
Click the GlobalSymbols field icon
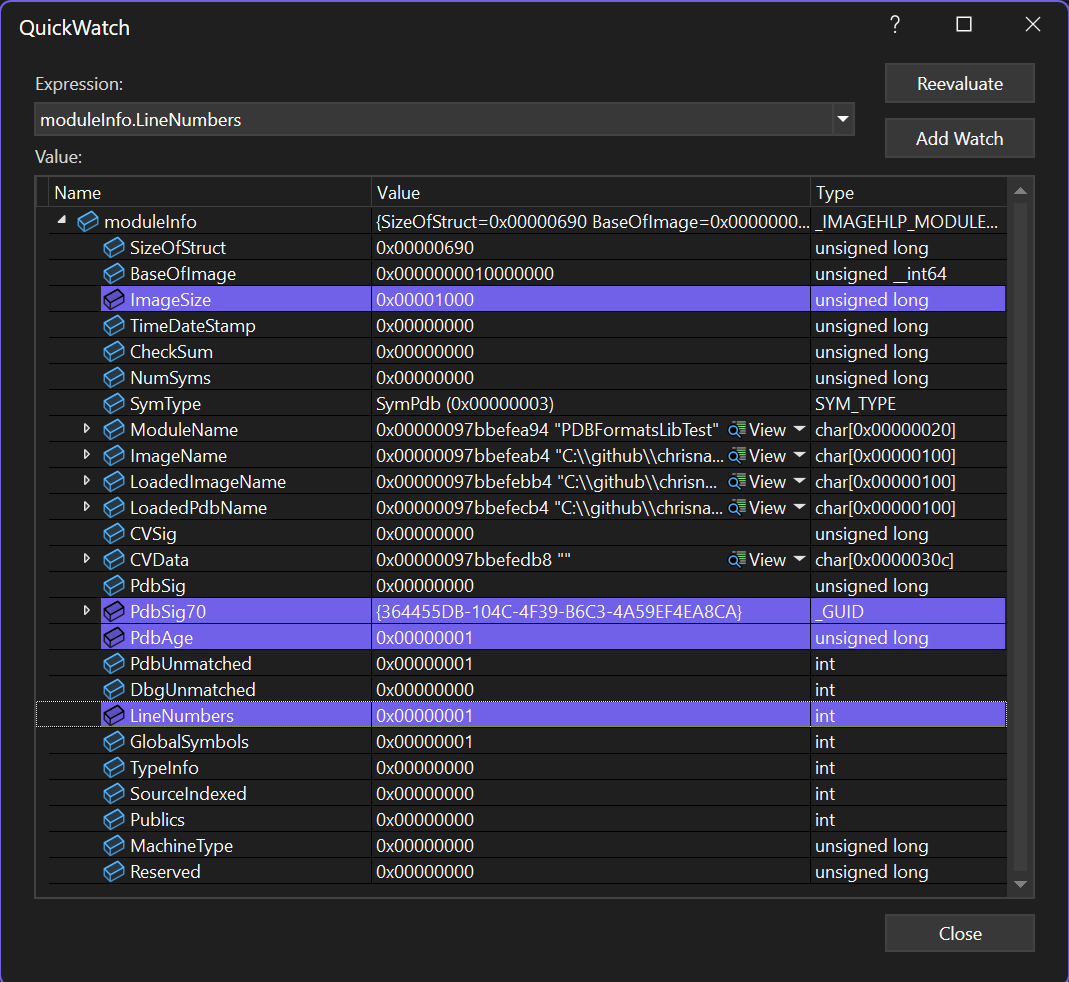[x=114, y=741]
